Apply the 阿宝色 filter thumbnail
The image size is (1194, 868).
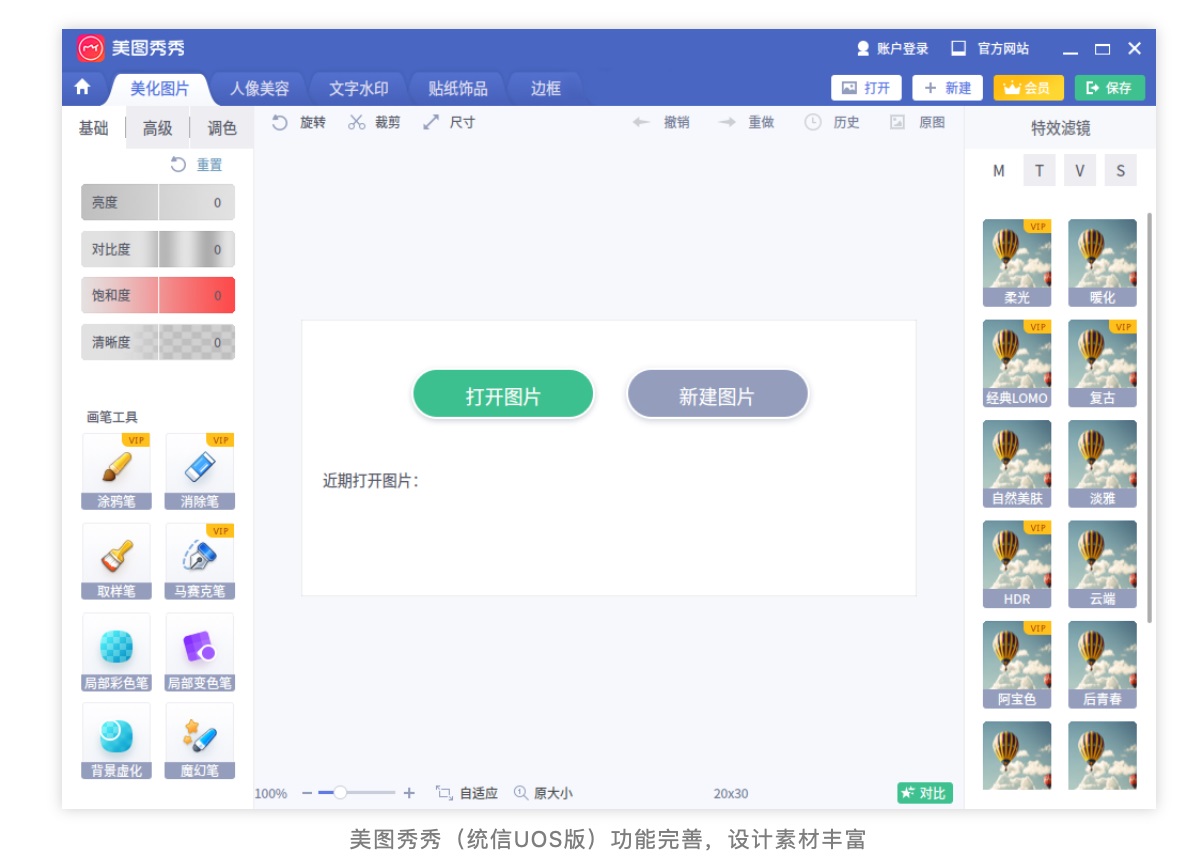click(x=1017, y=665)
